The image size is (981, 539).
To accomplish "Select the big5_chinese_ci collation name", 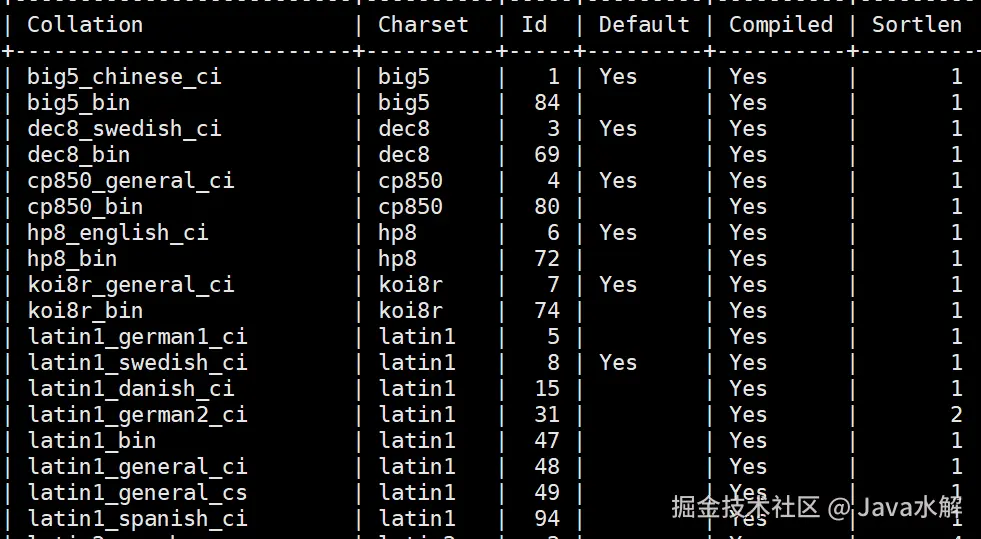I will 124,76.
